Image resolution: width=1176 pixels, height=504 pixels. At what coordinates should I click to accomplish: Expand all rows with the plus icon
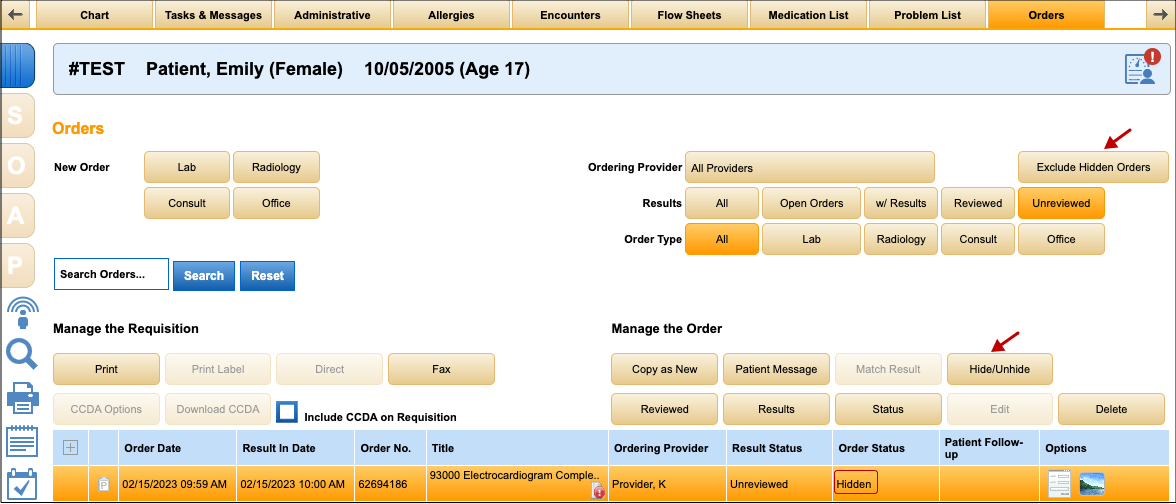70,448
